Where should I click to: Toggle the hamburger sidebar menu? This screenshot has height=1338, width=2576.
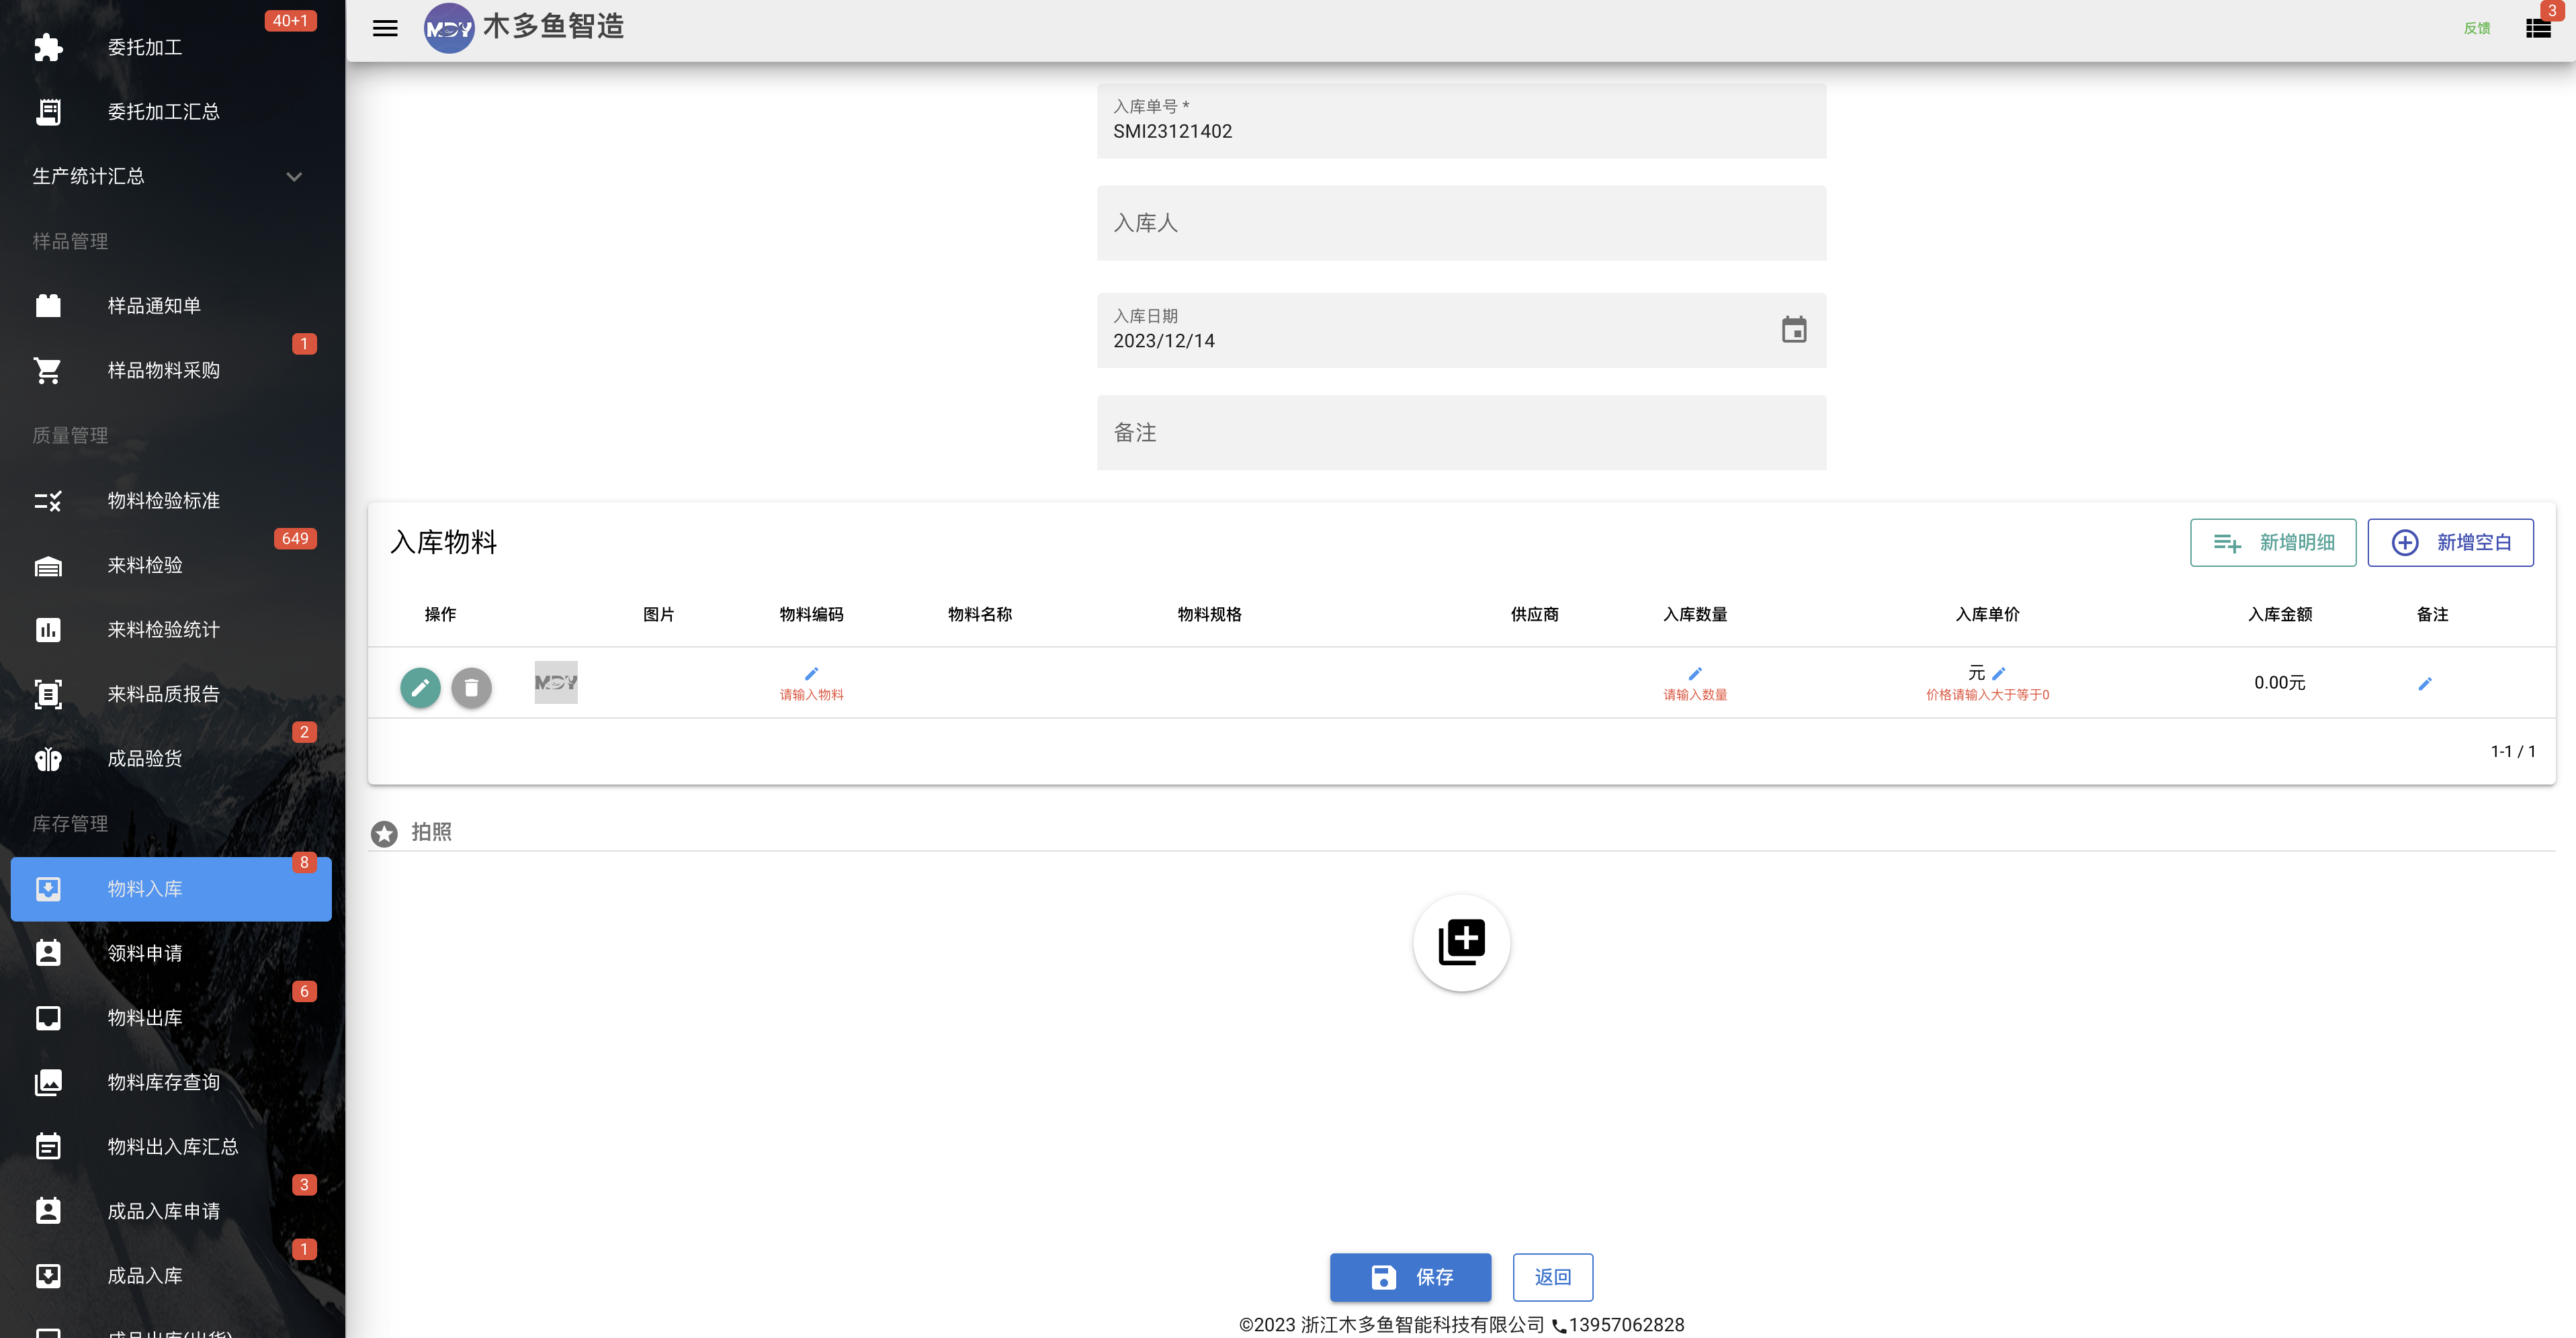pyautogui.click(x=385, y=28)
